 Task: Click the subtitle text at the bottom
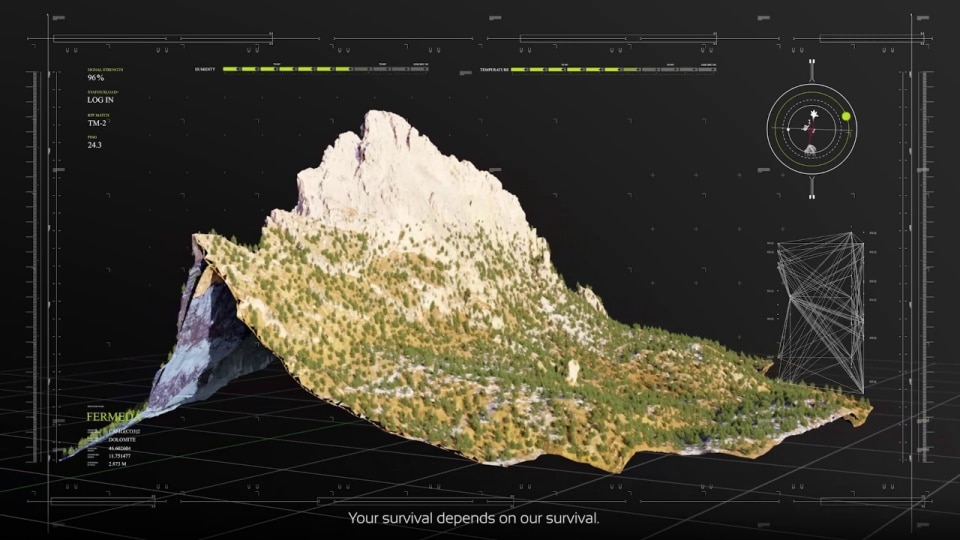coord(473,518)
